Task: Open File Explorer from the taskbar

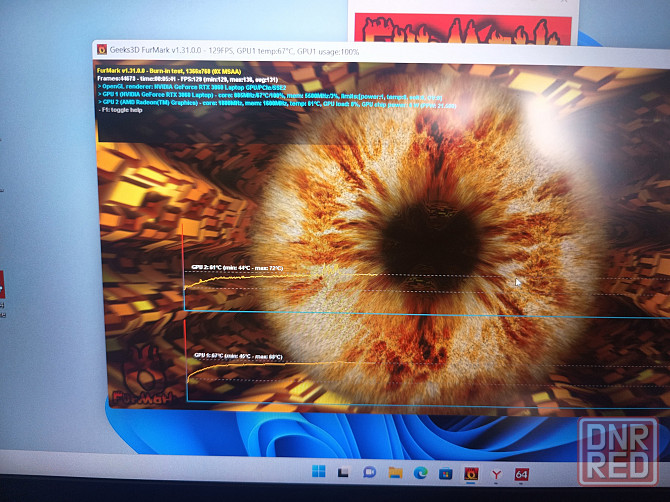Action: [395, 473]
